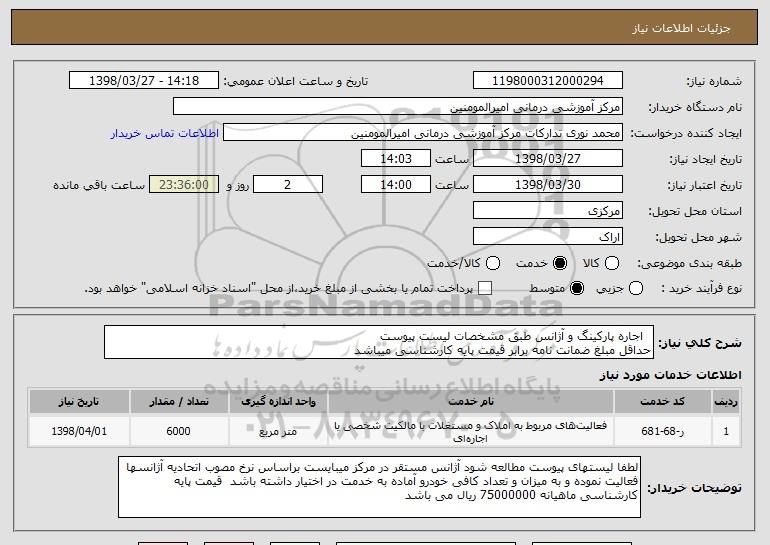Click the واحد اندازه گیری column header
This screenshot has height=545, width=770.
(x=278, y=402)
